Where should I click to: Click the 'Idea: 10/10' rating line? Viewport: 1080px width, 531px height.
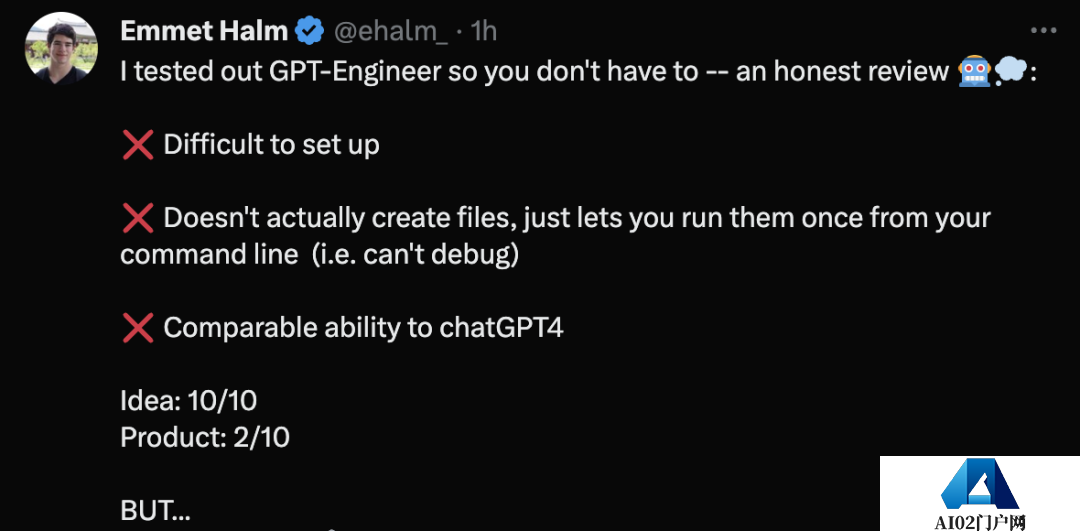188,401
